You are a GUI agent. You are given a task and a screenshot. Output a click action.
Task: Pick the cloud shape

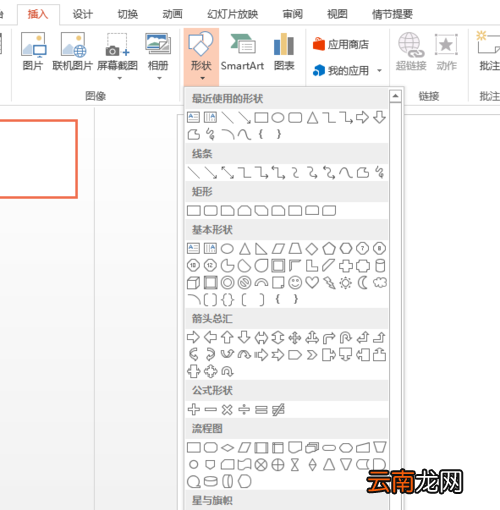pyautogui.click(x=380, y=283)
